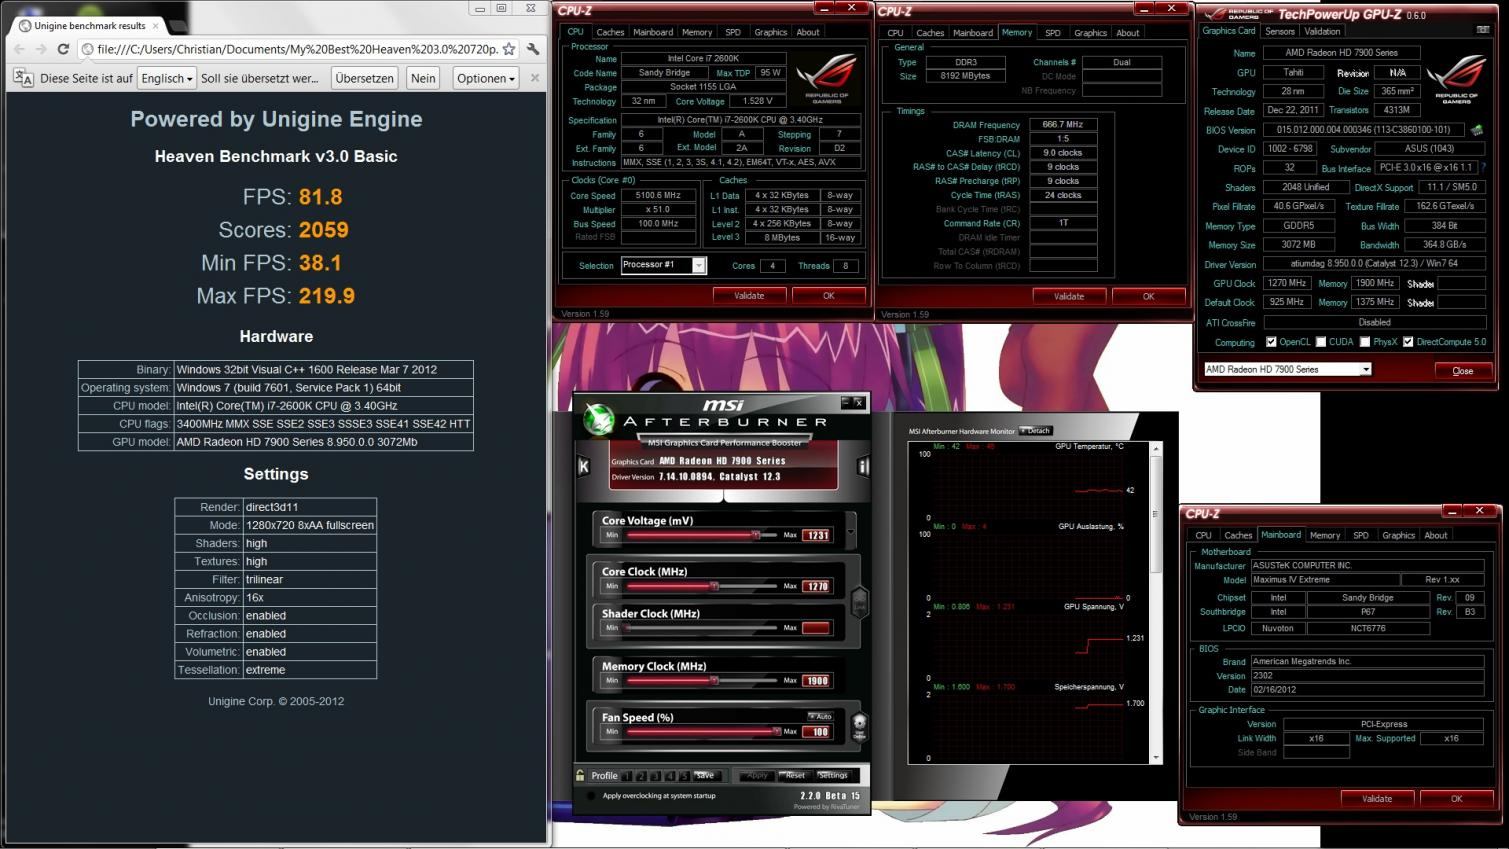Select profile slot 3 in Afterburner
The width and height of the screenshot is (1509, 849).
coord(656,776)
